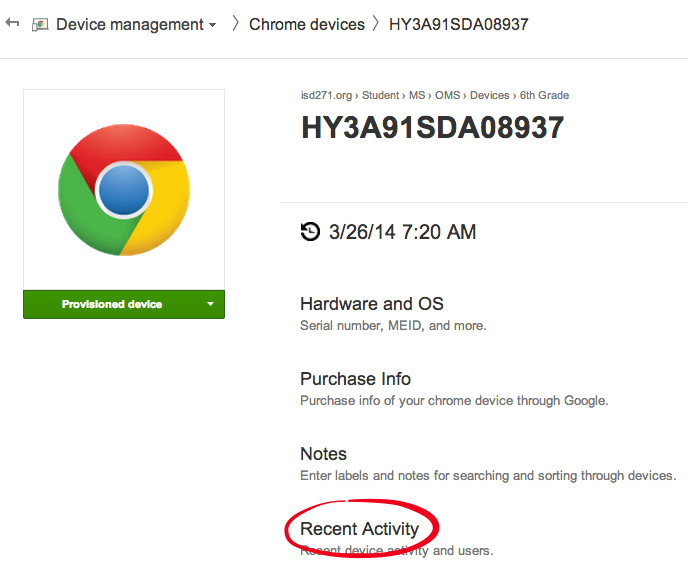Screen dimensions: 688x572
Task: Select HY3A91SDA08937 in top breadcrumb
Action: tap(458, 24)
